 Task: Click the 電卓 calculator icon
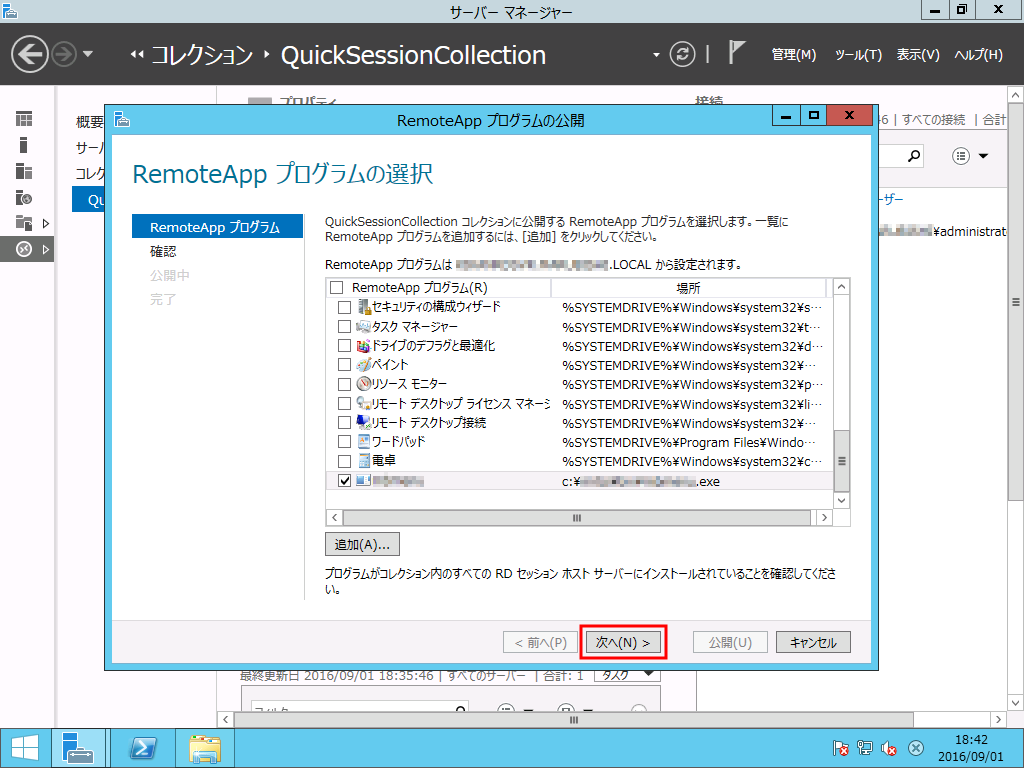pos(364,461)
